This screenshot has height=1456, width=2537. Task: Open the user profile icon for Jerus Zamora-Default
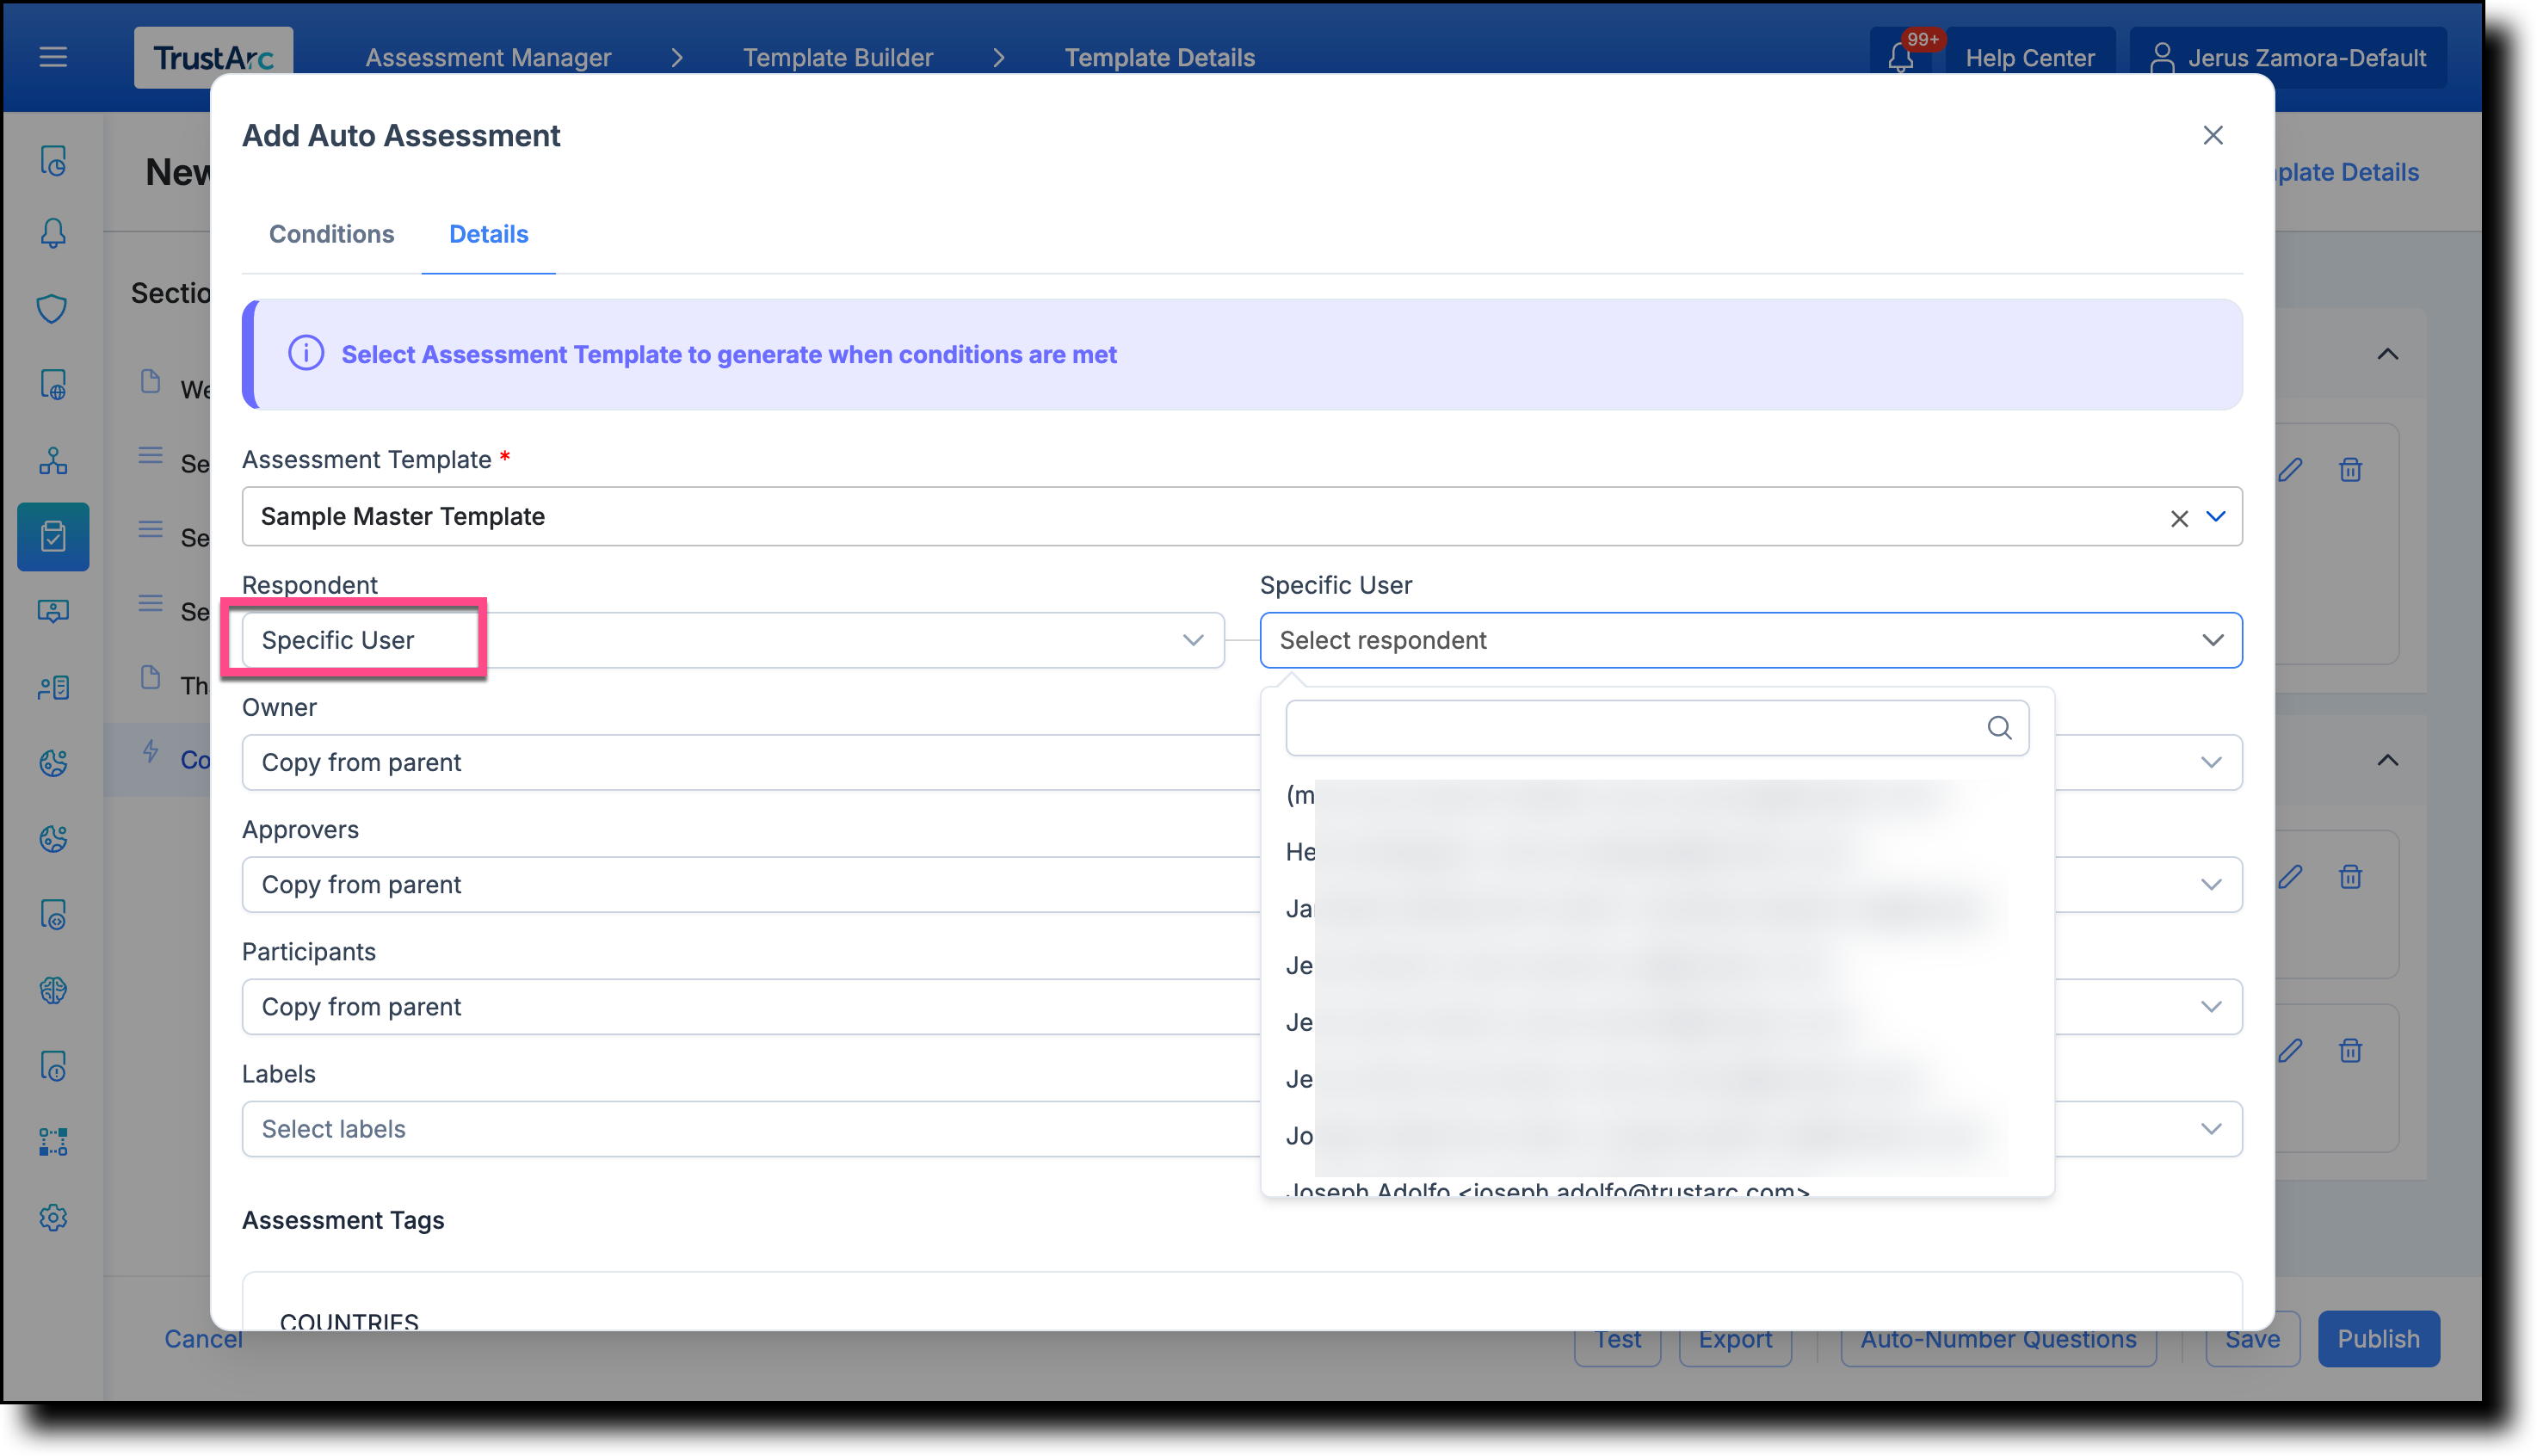pos(2161,57)
